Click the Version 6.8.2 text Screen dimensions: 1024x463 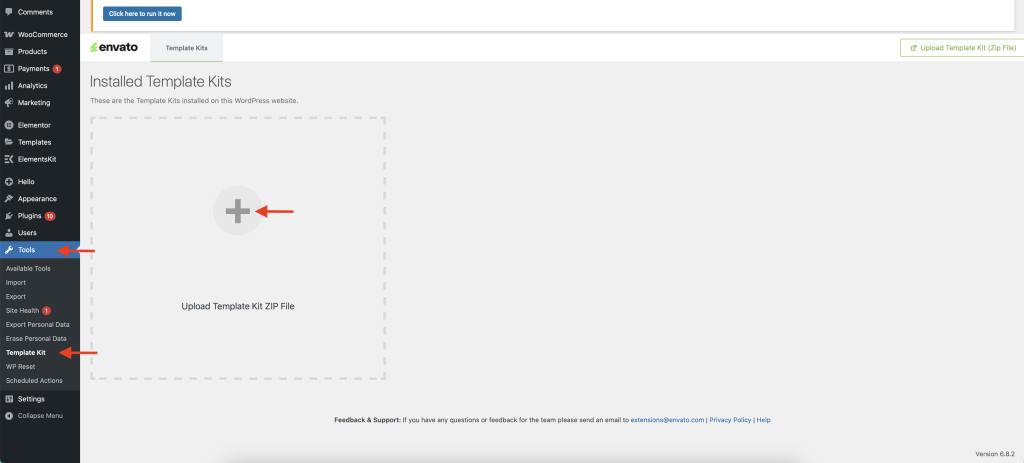coord(995,453)
